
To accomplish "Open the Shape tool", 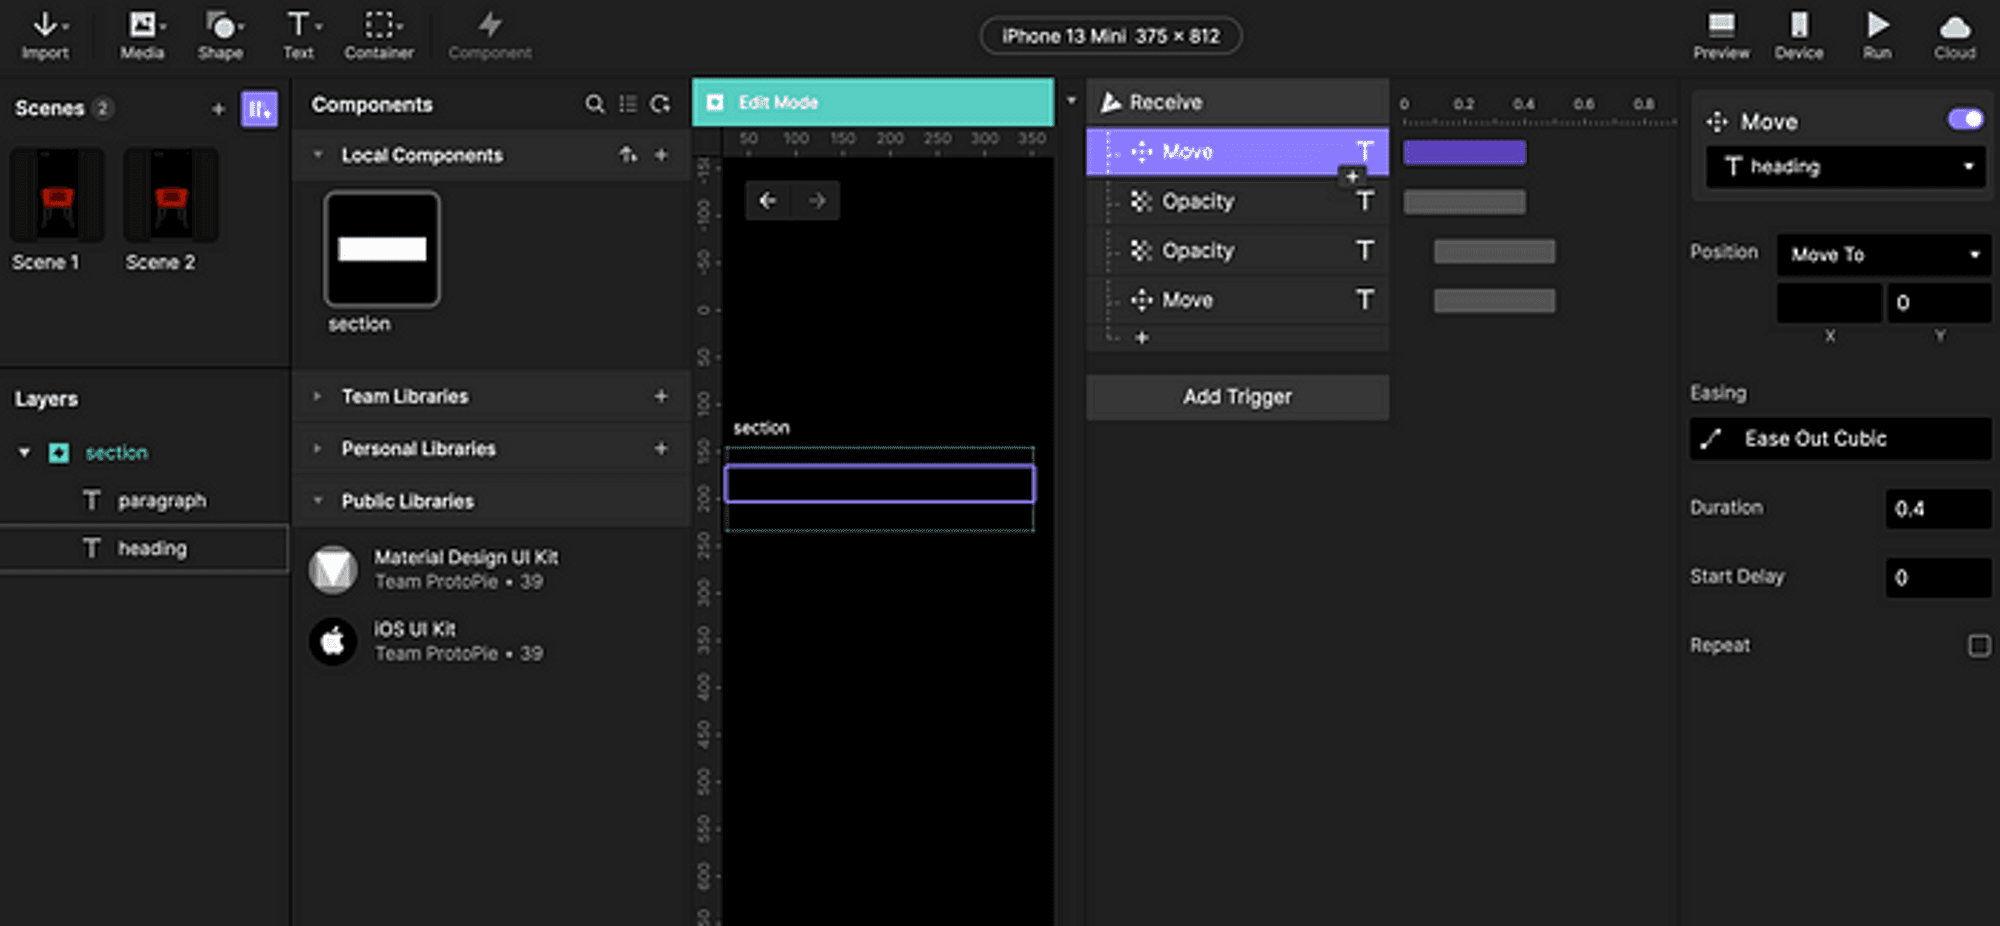I will click(220, 35).
